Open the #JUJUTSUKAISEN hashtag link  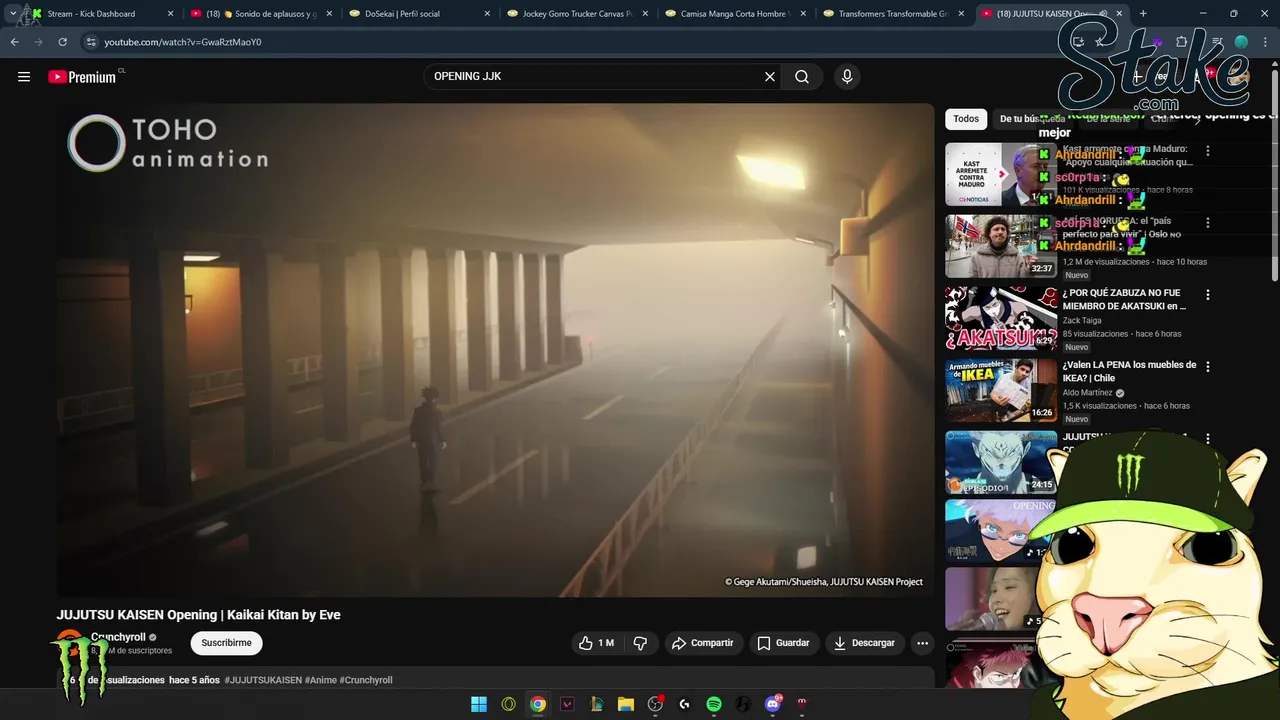coord(263,680)
